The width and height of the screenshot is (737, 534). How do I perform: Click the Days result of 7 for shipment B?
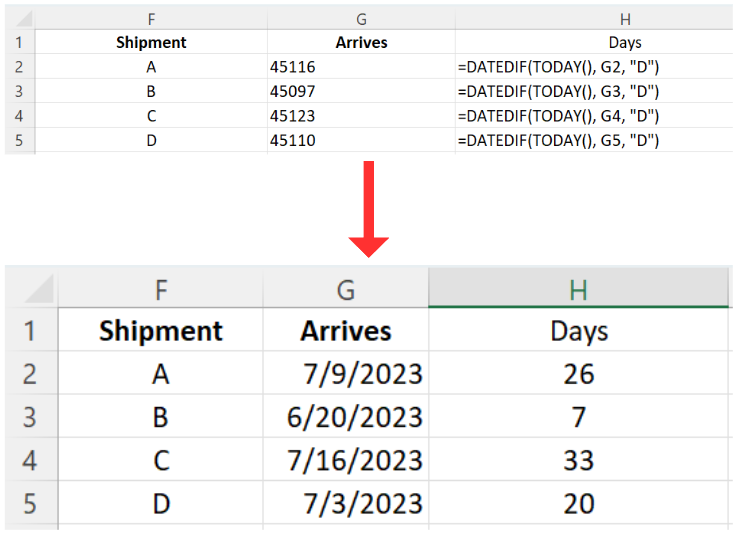click(578, 417)
